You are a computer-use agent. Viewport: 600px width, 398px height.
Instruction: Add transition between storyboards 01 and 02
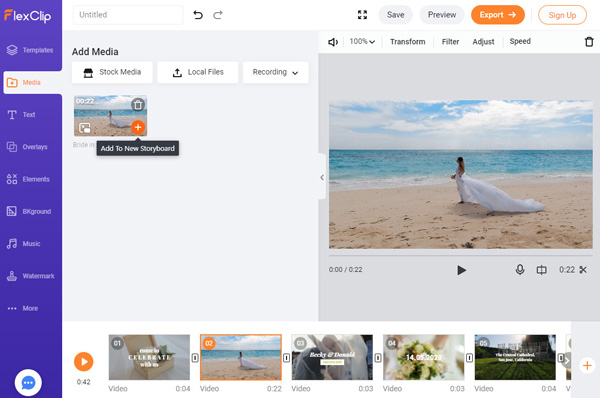coord(195,358)
